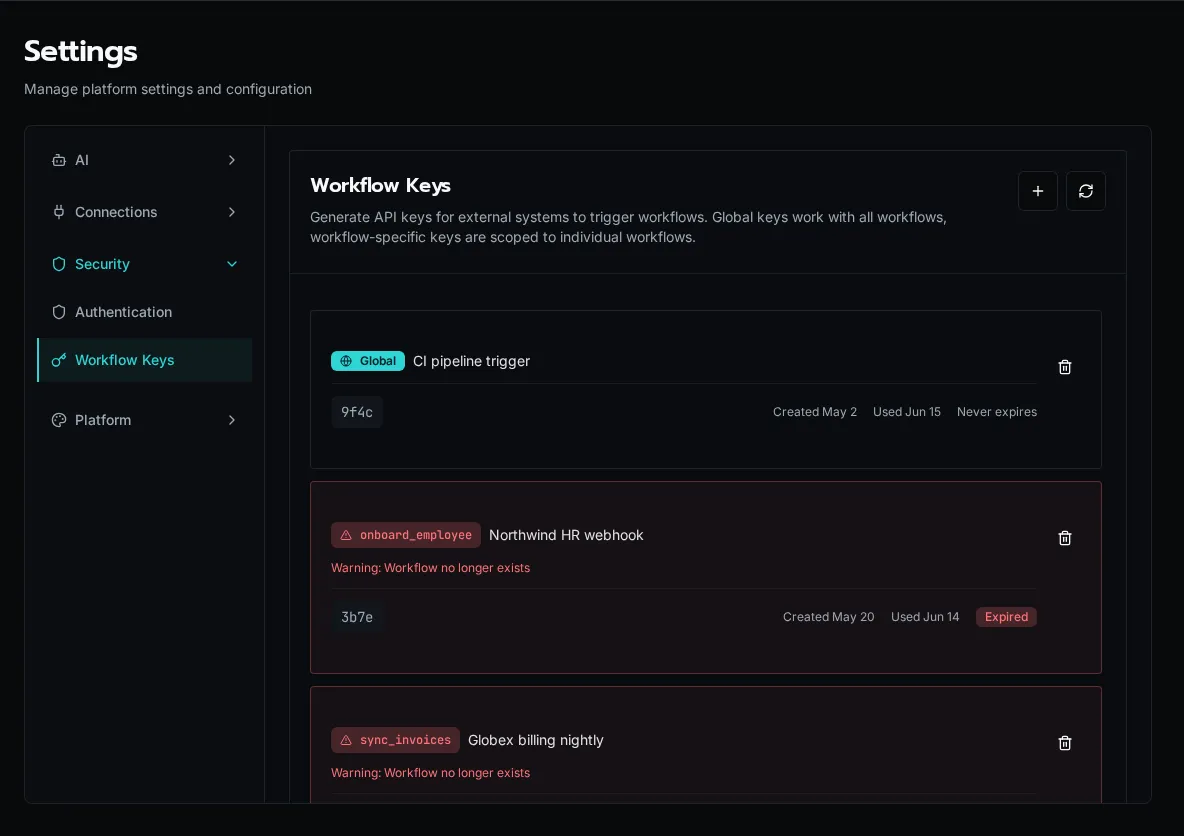The height and width of the screenshot is (836, 1184).
Task: Collapse the Security section chevron
Action: coord(232,264)
